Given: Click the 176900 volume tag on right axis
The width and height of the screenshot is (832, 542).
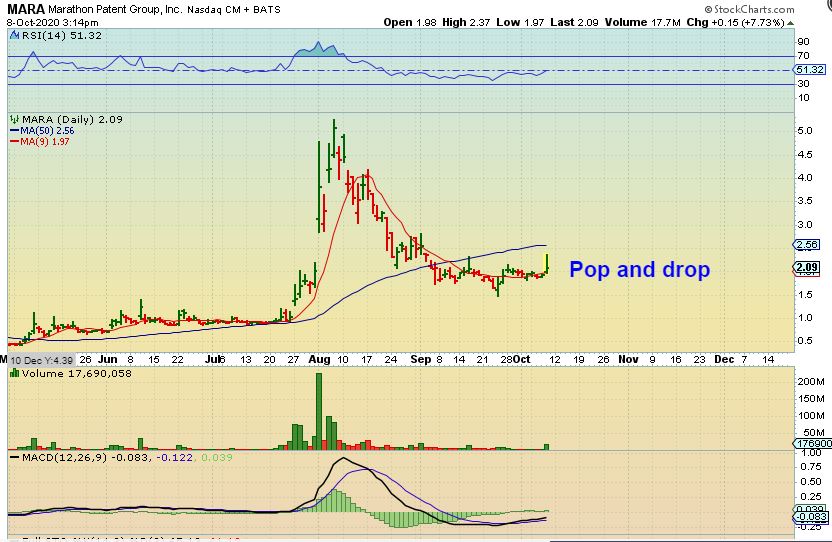Looking at the screenshot, I should point(813,443).
